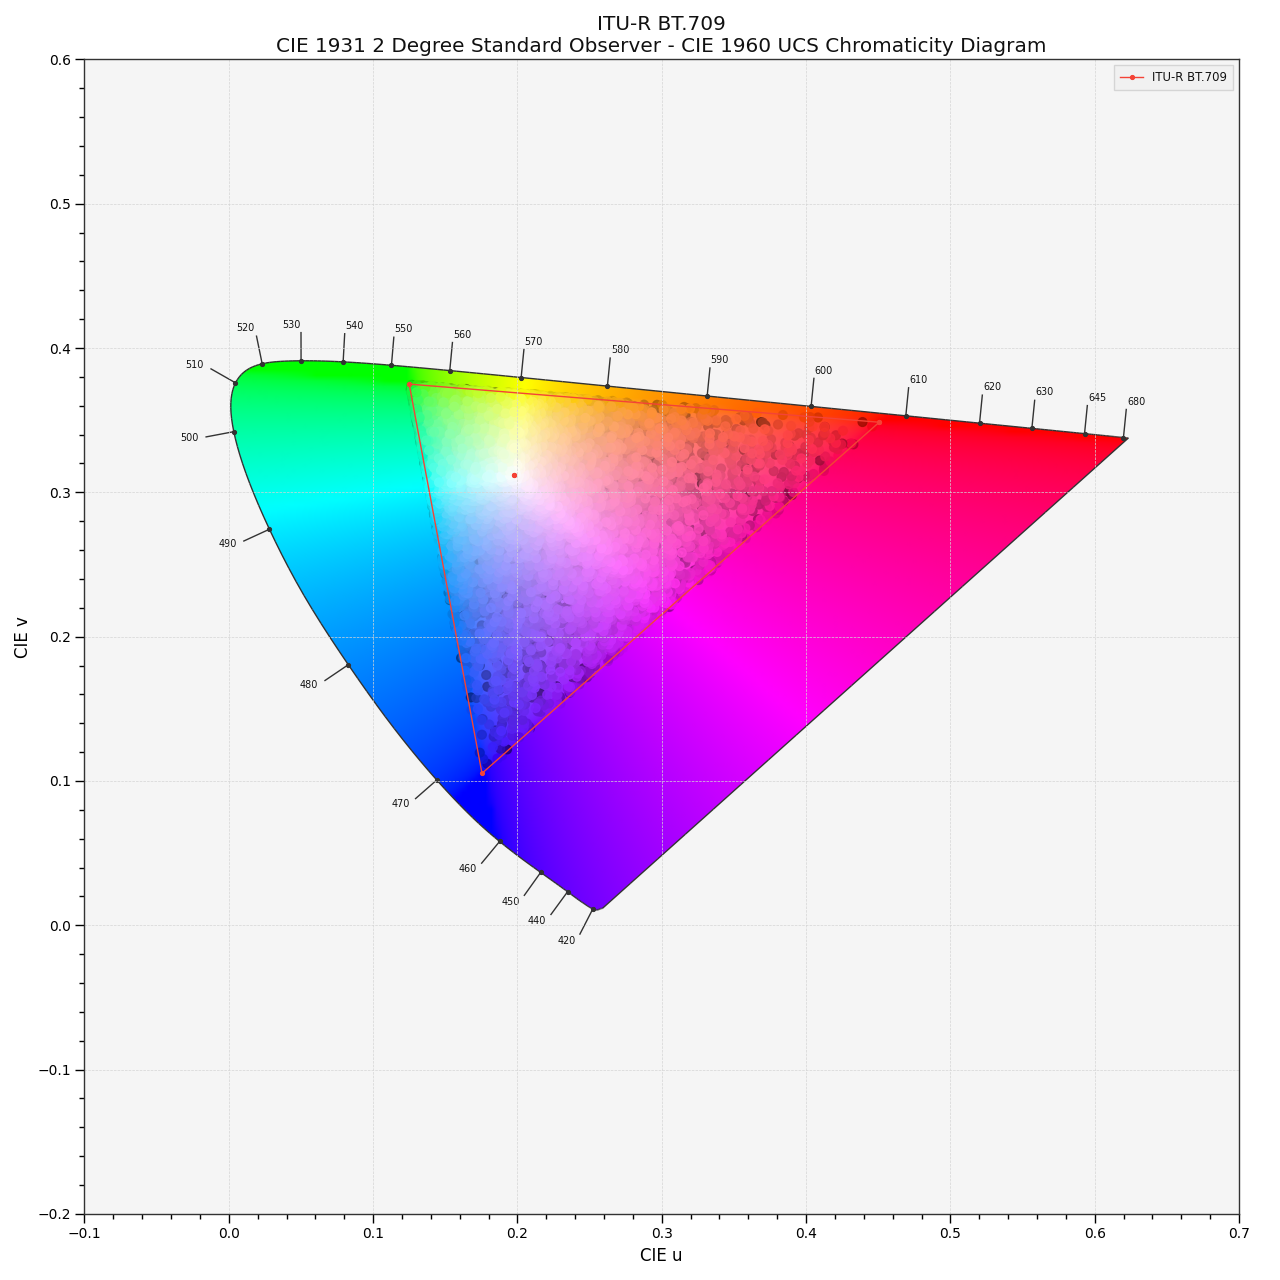Screen dimensions: 1280x1280
Task: Select the 580 wavelength label
Action: click(620, 350)
